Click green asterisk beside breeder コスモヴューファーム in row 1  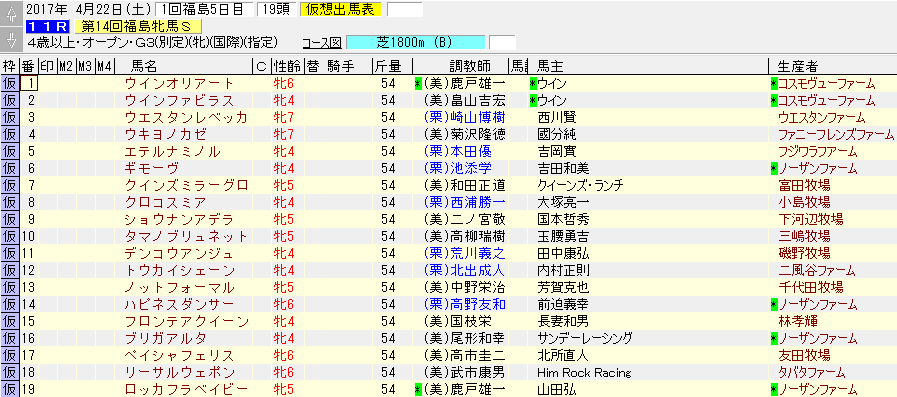773,84
